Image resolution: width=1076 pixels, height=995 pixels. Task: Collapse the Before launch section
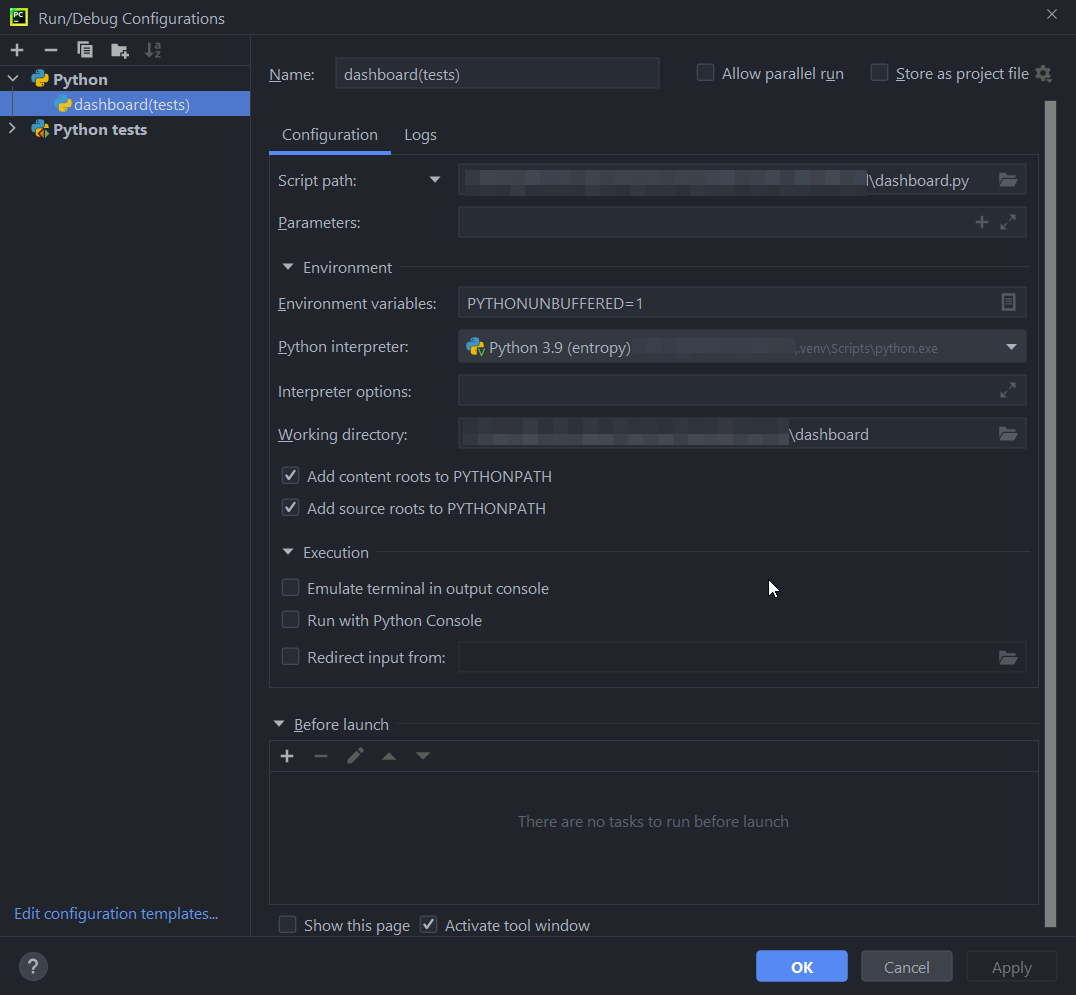tap(279, 724)
